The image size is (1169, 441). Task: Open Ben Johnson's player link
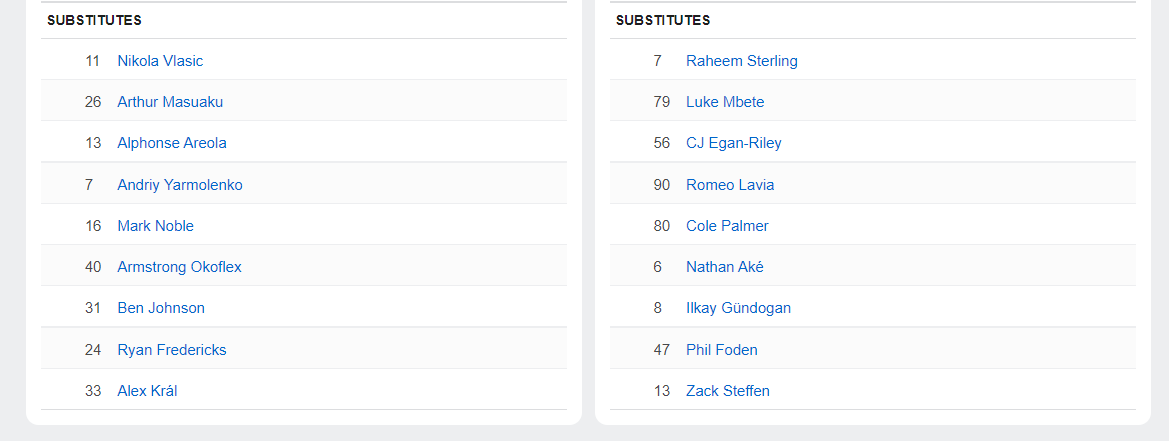[x=161, y=308]
